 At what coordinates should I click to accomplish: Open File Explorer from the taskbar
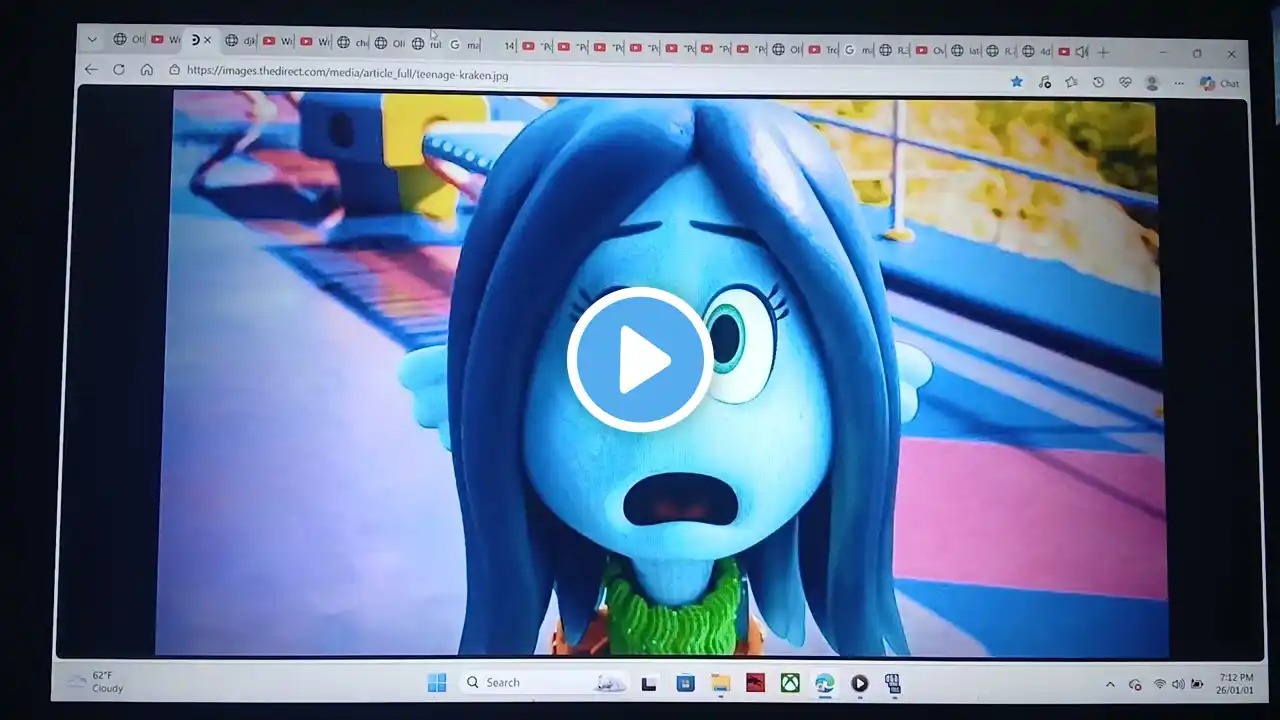click(x=720, y=684)
